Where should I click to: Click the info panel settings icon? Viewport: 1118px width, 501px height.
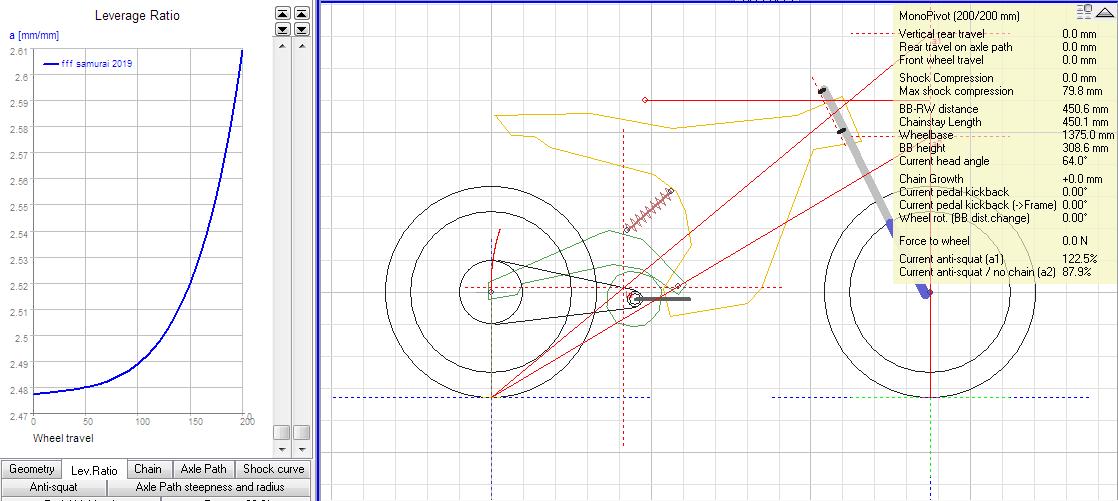1085,11
